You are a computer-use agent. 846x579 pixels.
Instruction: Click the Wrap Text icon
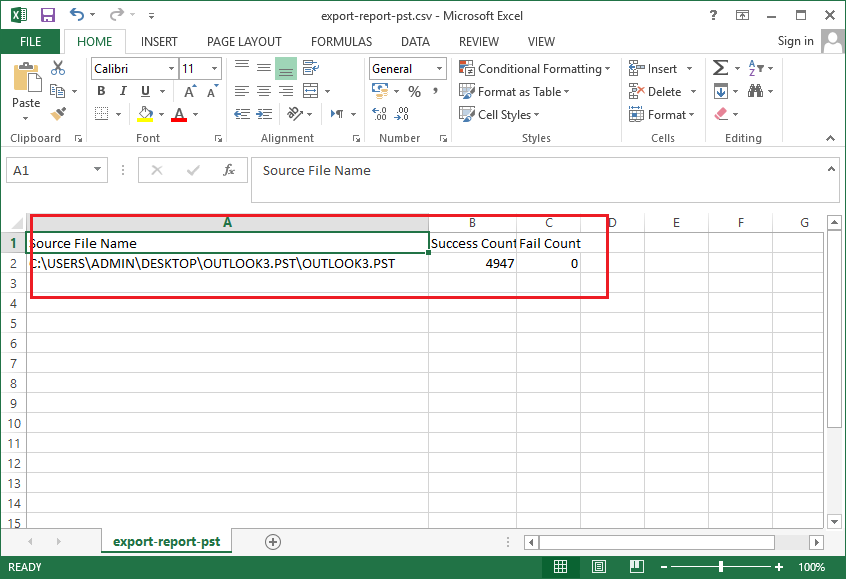point(310,68)
